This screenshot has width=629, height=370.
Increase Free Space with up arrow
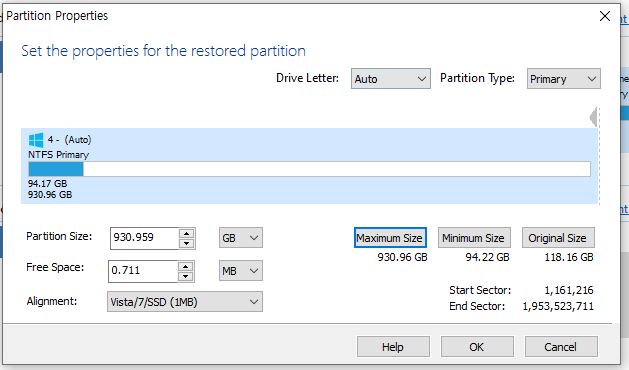click(x=185, y=266)
